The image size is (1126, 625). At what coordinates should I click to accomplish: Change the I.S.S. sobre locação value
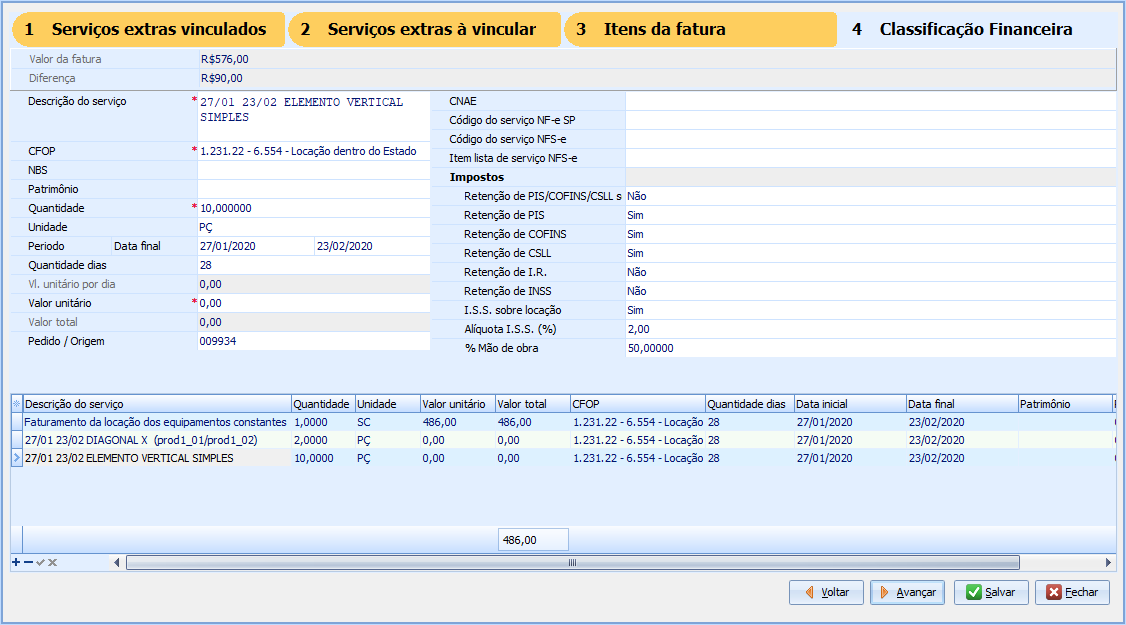870,310
